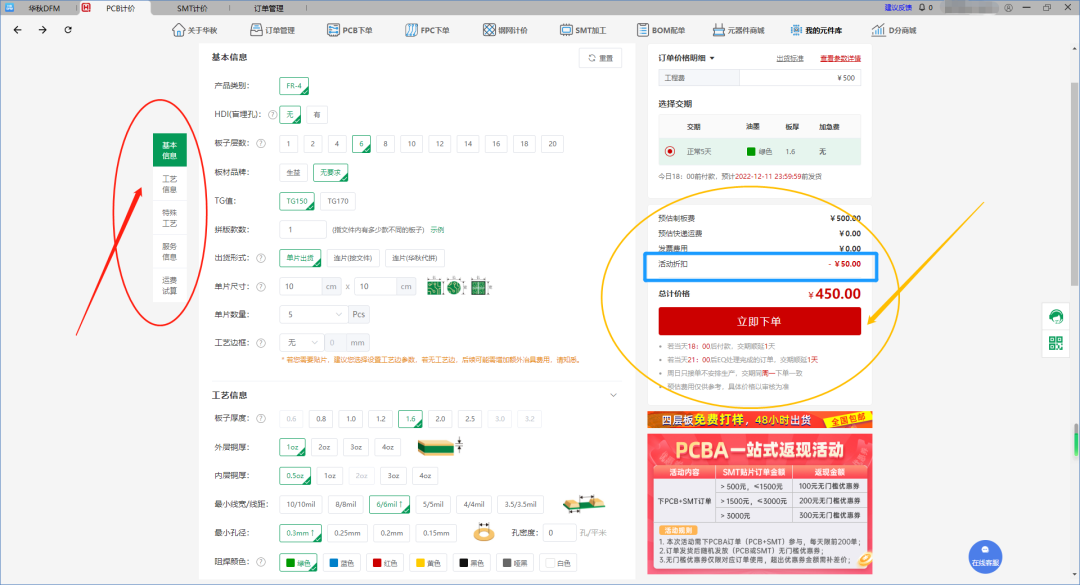
Task: Open the 建议反馈 link in title bar
Action: (x=898, y=8)
